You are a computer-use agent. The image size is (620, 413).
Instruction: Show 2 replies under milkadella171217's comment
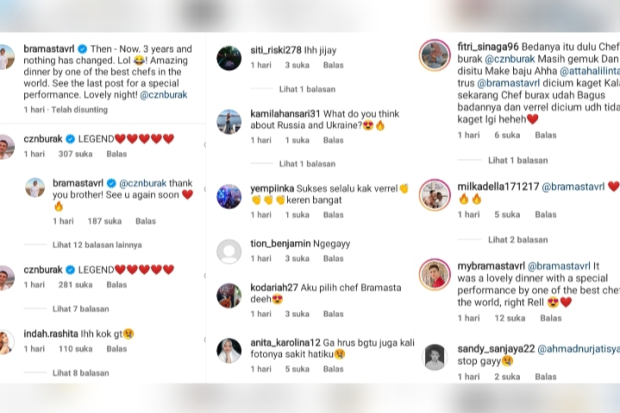(518, 240)
